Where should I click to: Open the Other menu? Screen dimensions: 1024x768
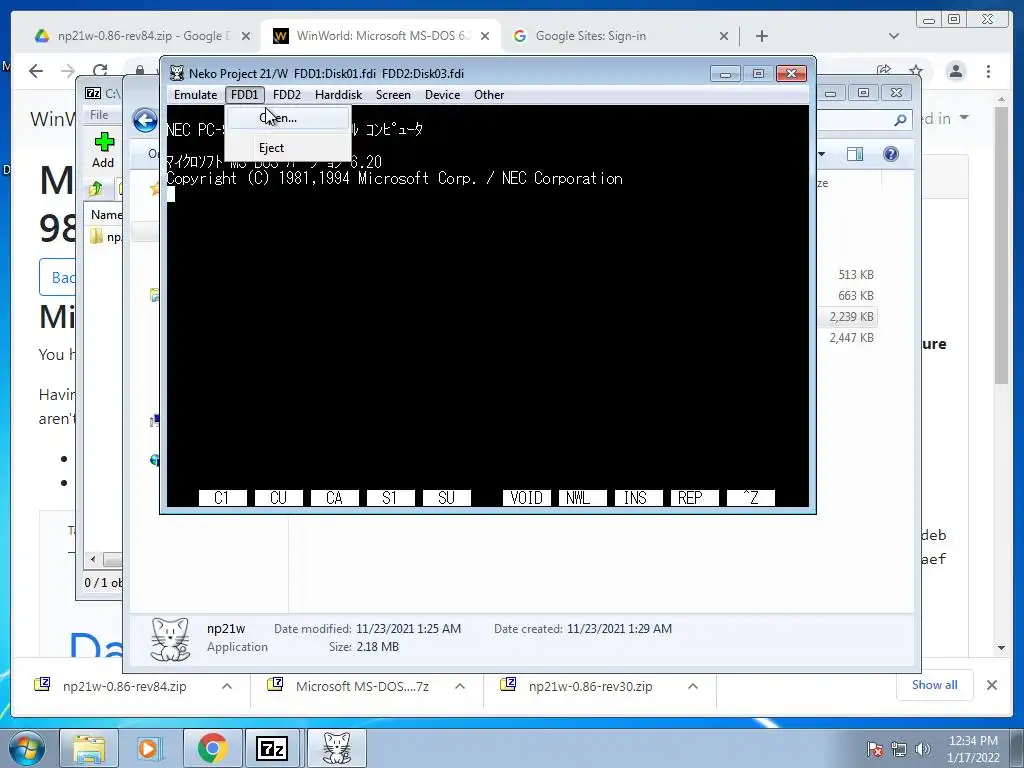(x=489, y=95)
